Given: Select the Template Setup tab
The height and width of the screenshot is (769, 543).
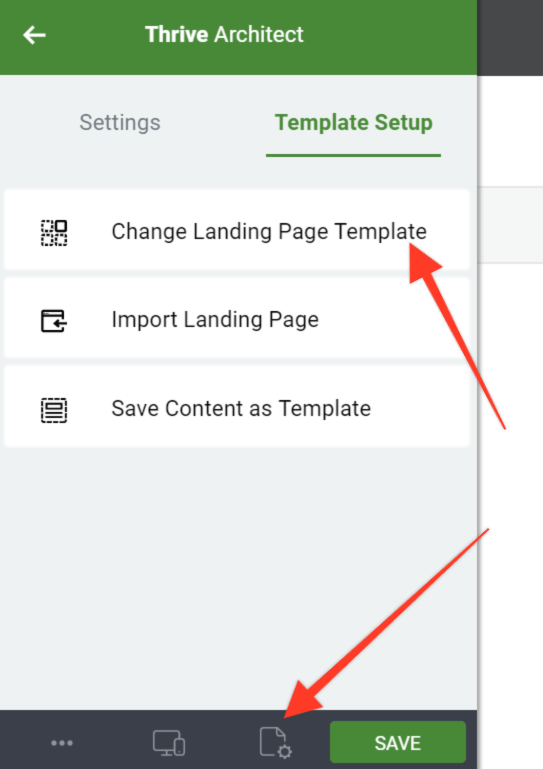Looking at the screenshot, I should click(353, 123).
